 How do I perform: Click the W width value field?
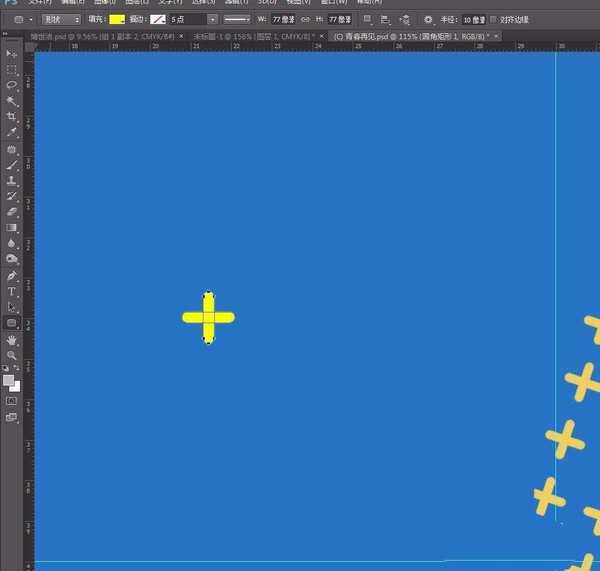(283, 20)
